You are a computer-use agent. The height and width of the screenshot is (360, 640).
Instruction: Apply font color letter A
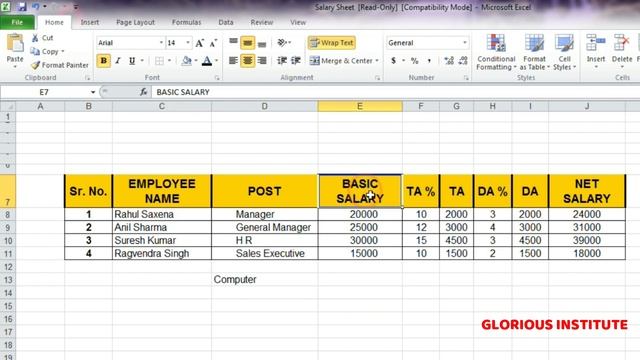point(207,61)
